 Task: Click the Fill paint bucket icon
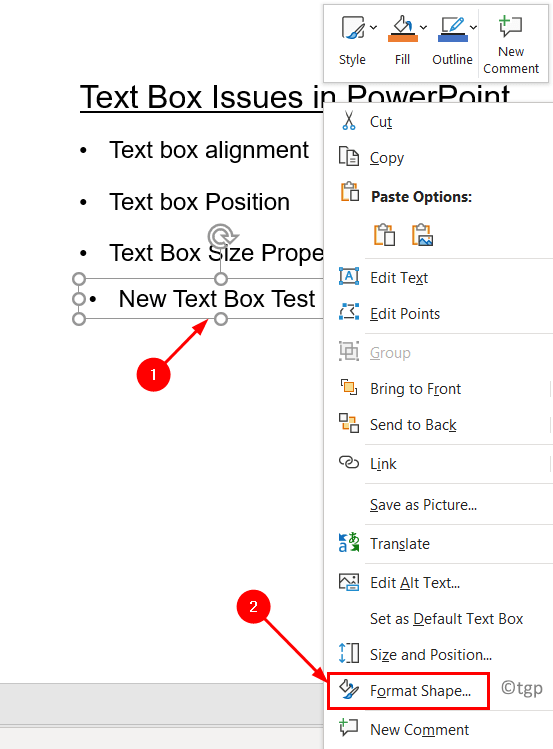pyautogui.click(x=402, y=24)
